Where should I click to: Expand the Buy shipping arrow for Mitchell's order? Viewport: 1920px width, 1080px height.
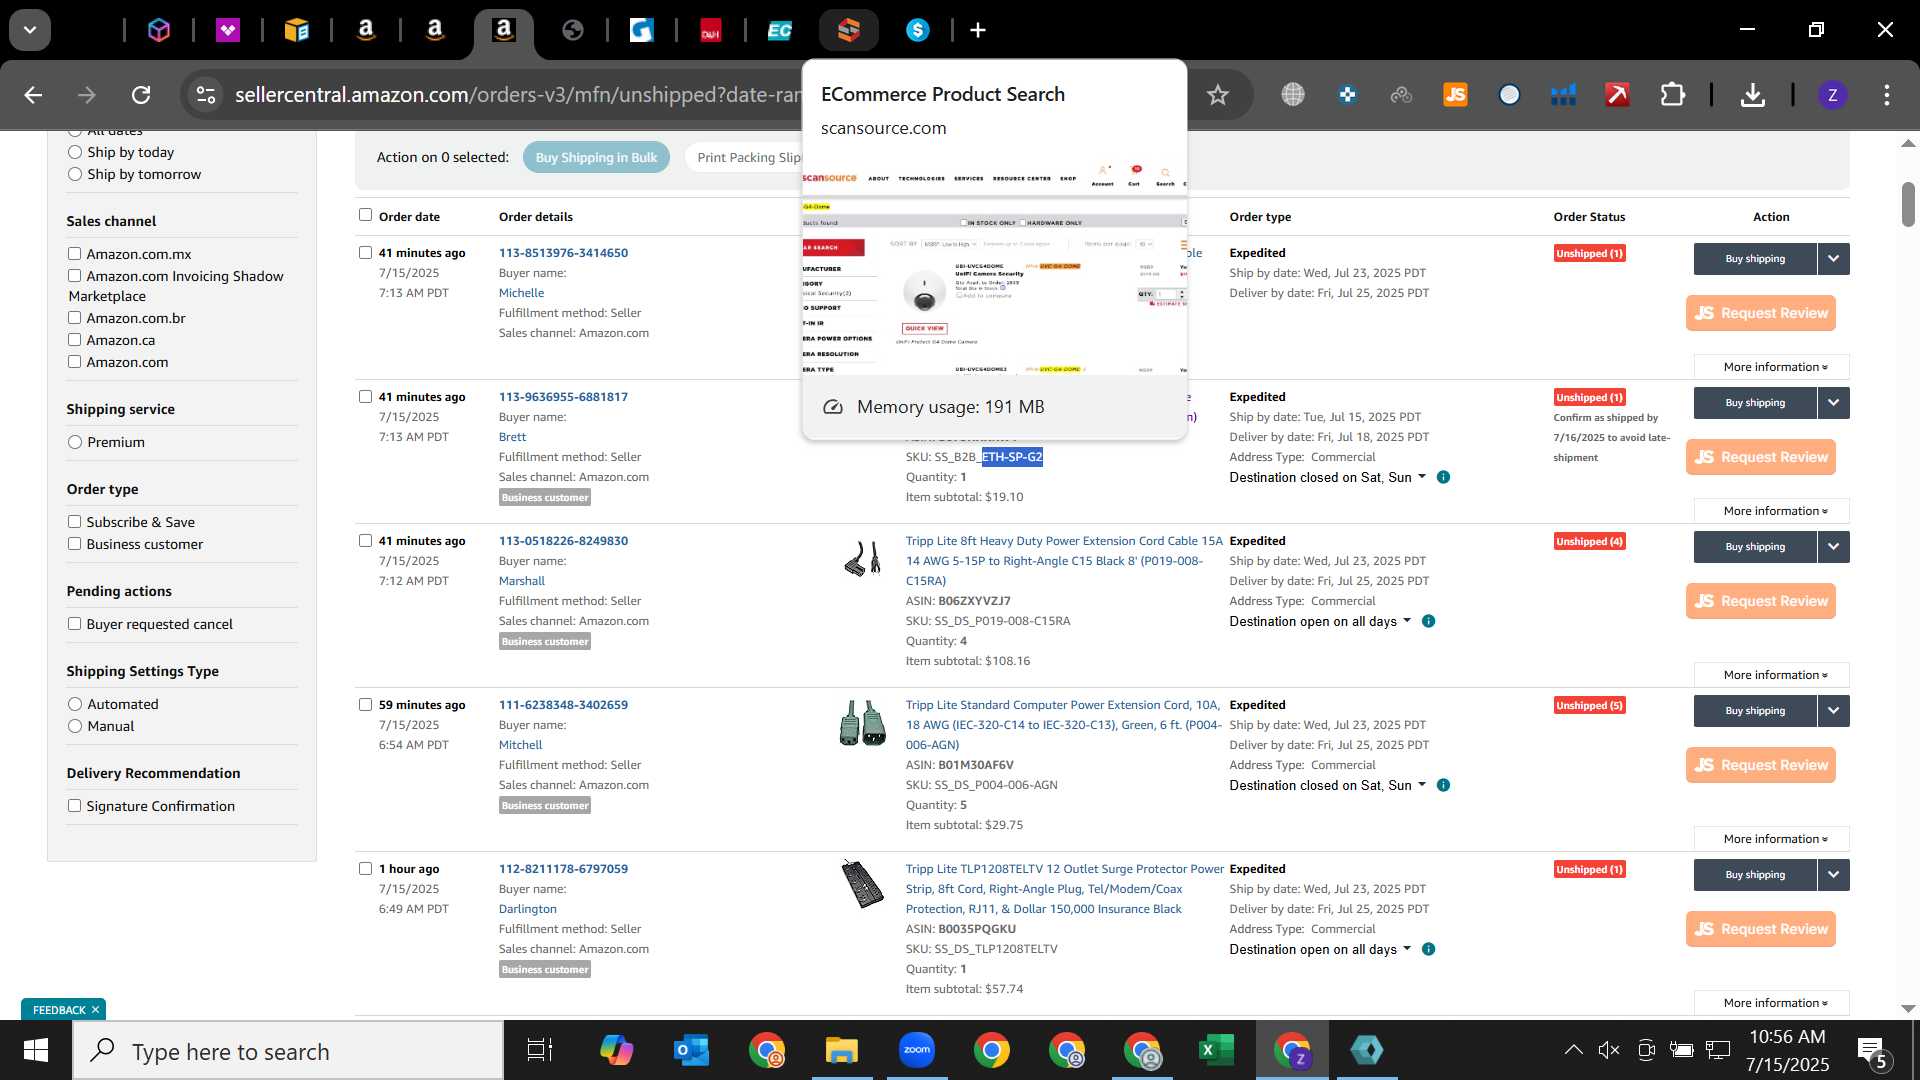pos(1833,711)
